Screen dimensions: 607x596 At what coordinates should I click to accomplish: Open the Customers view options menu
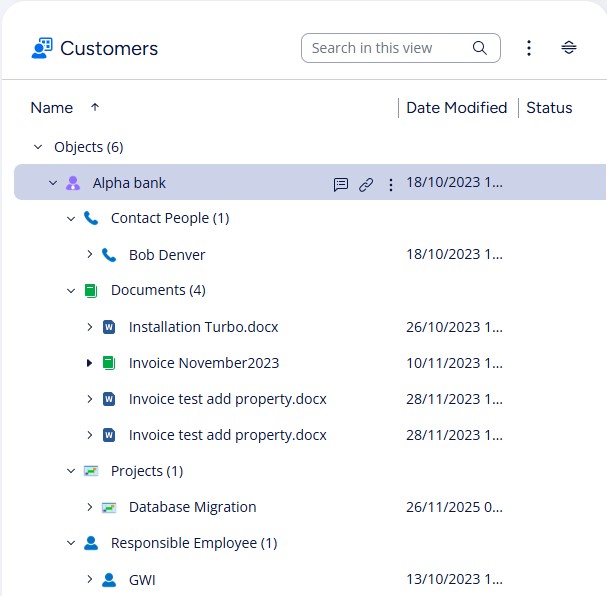pyautogui.click(x=529, y=48)
